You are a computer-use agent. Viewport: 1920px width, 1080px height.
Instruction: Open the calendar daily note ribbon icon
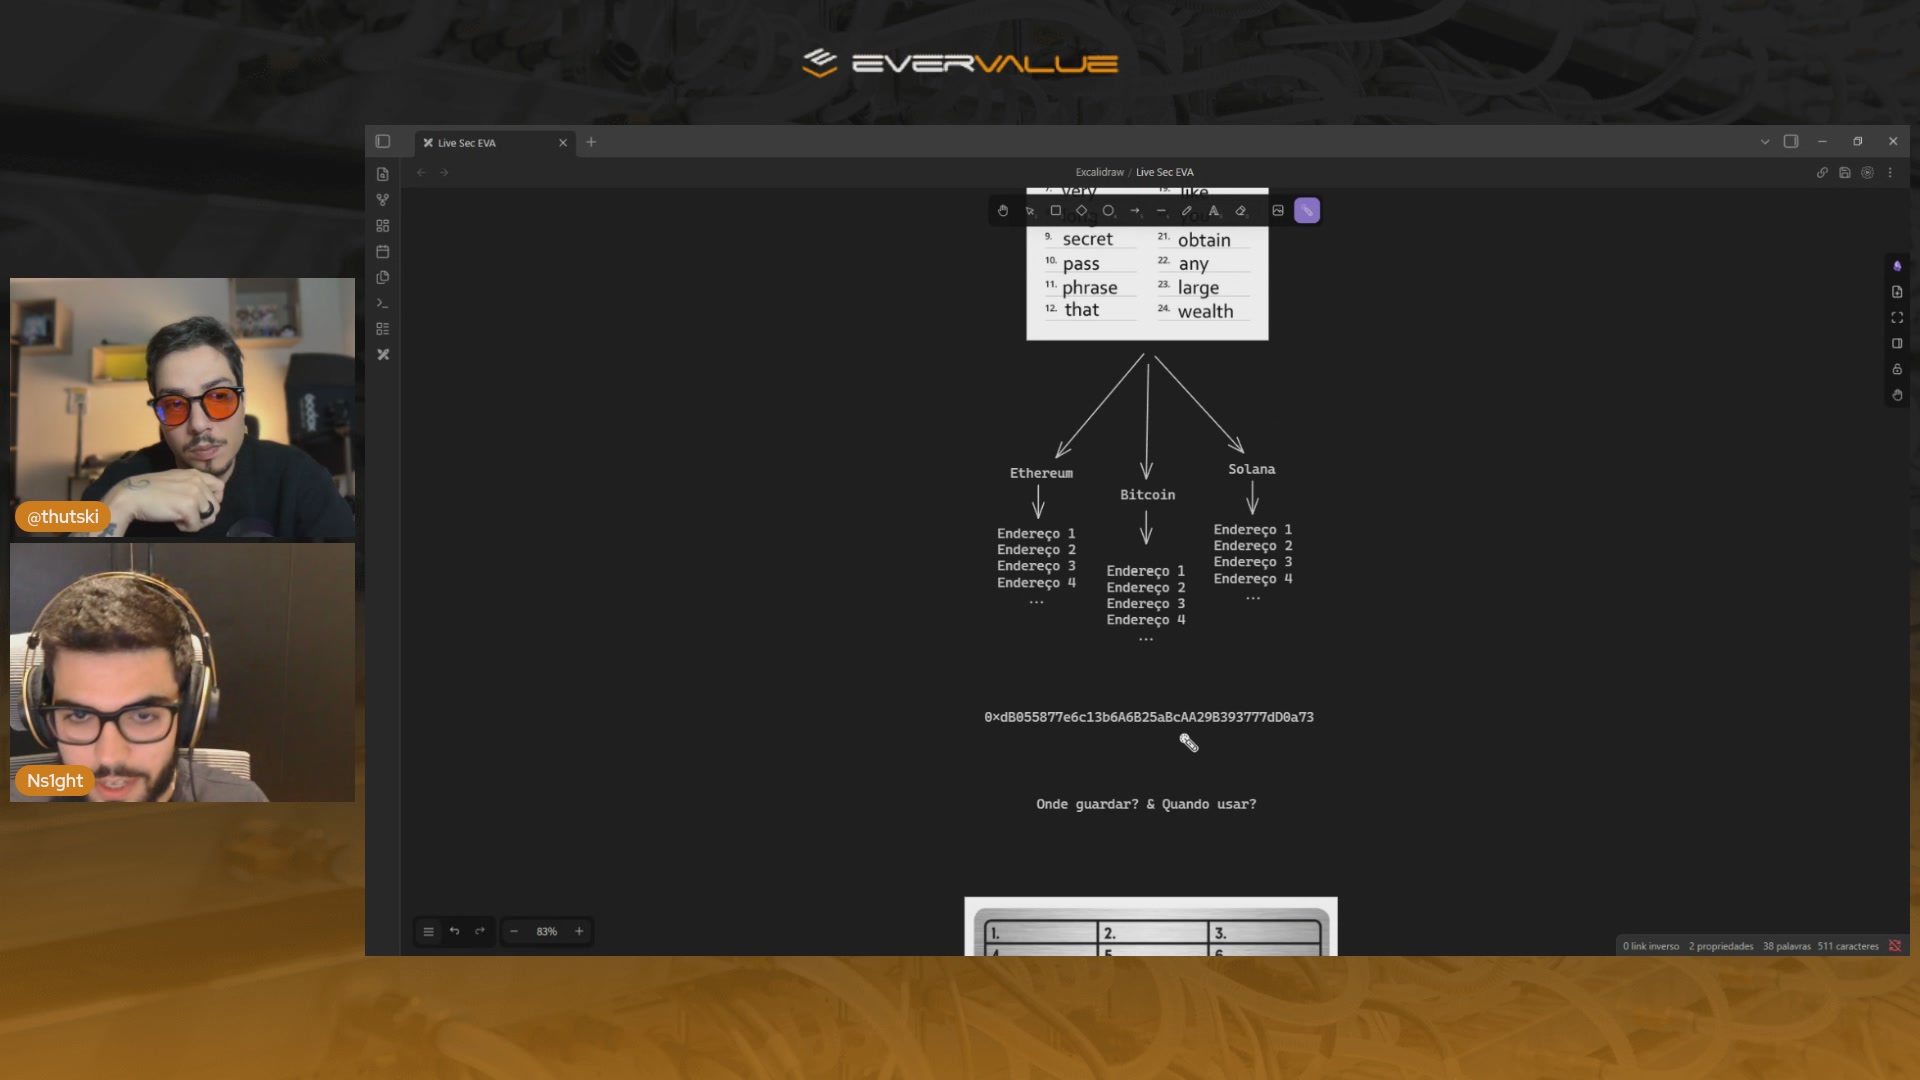383,252
